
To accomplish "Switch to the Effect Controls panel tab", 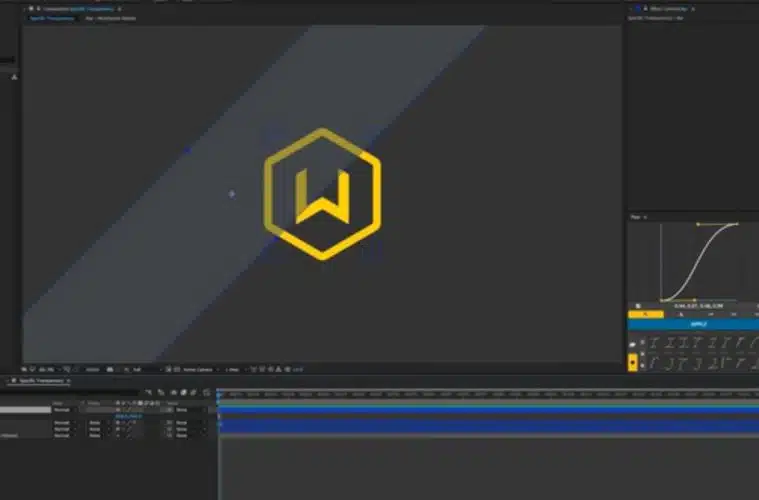I will click(670, 9).
